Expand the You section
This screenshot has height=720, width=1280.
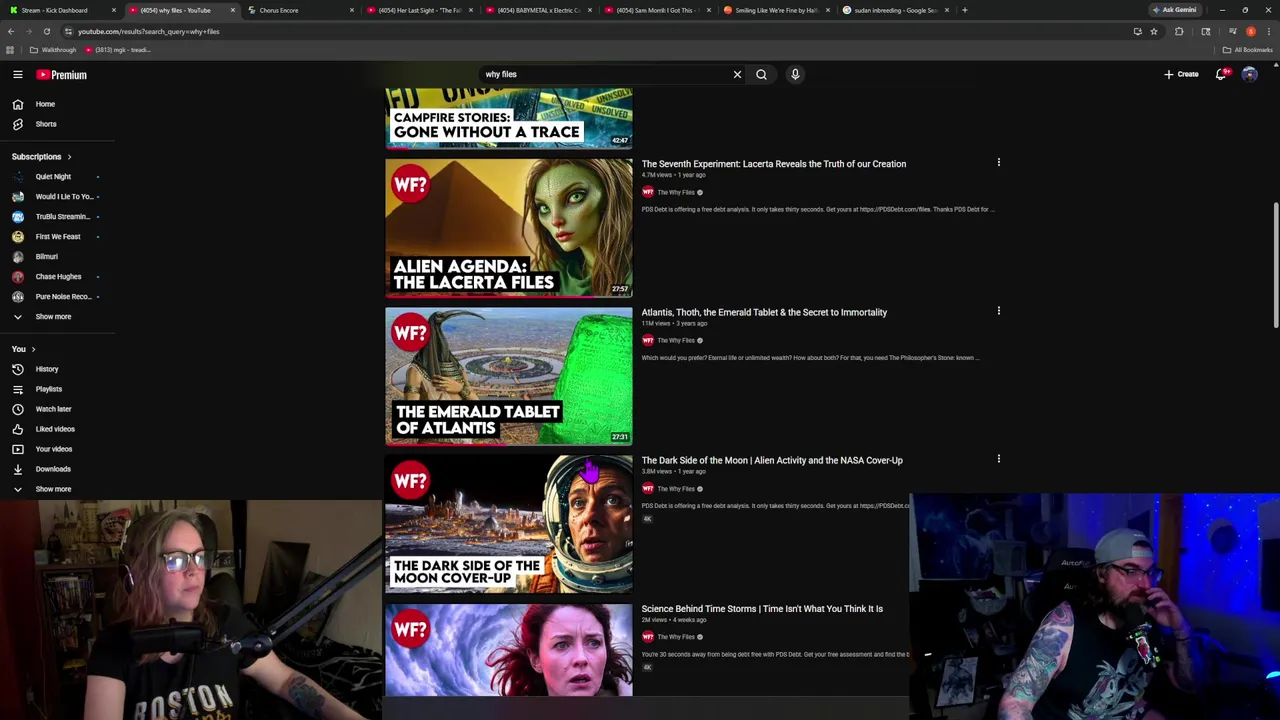click(24, 349)
